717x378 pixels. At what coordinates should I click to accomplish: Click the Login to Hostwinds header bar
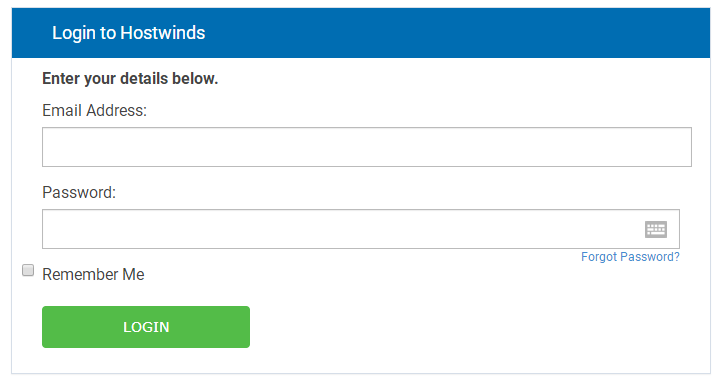pyautogui.click(x=361, y=33)
